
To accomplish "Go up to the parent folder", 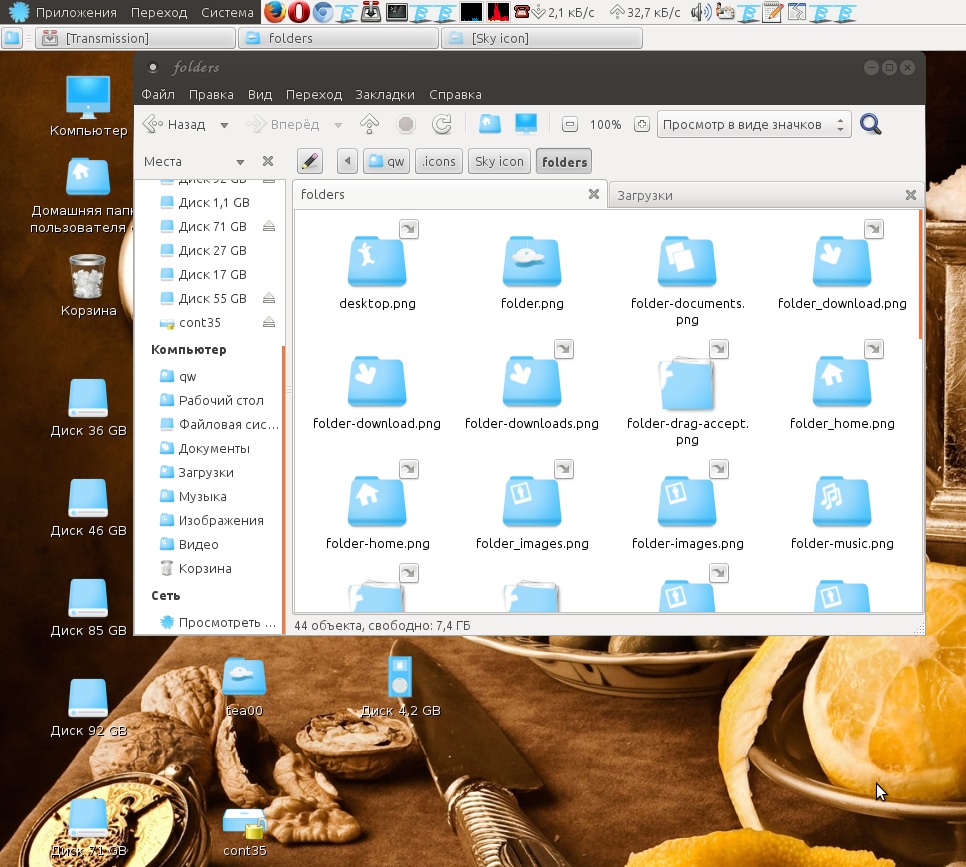I will 369,124.
